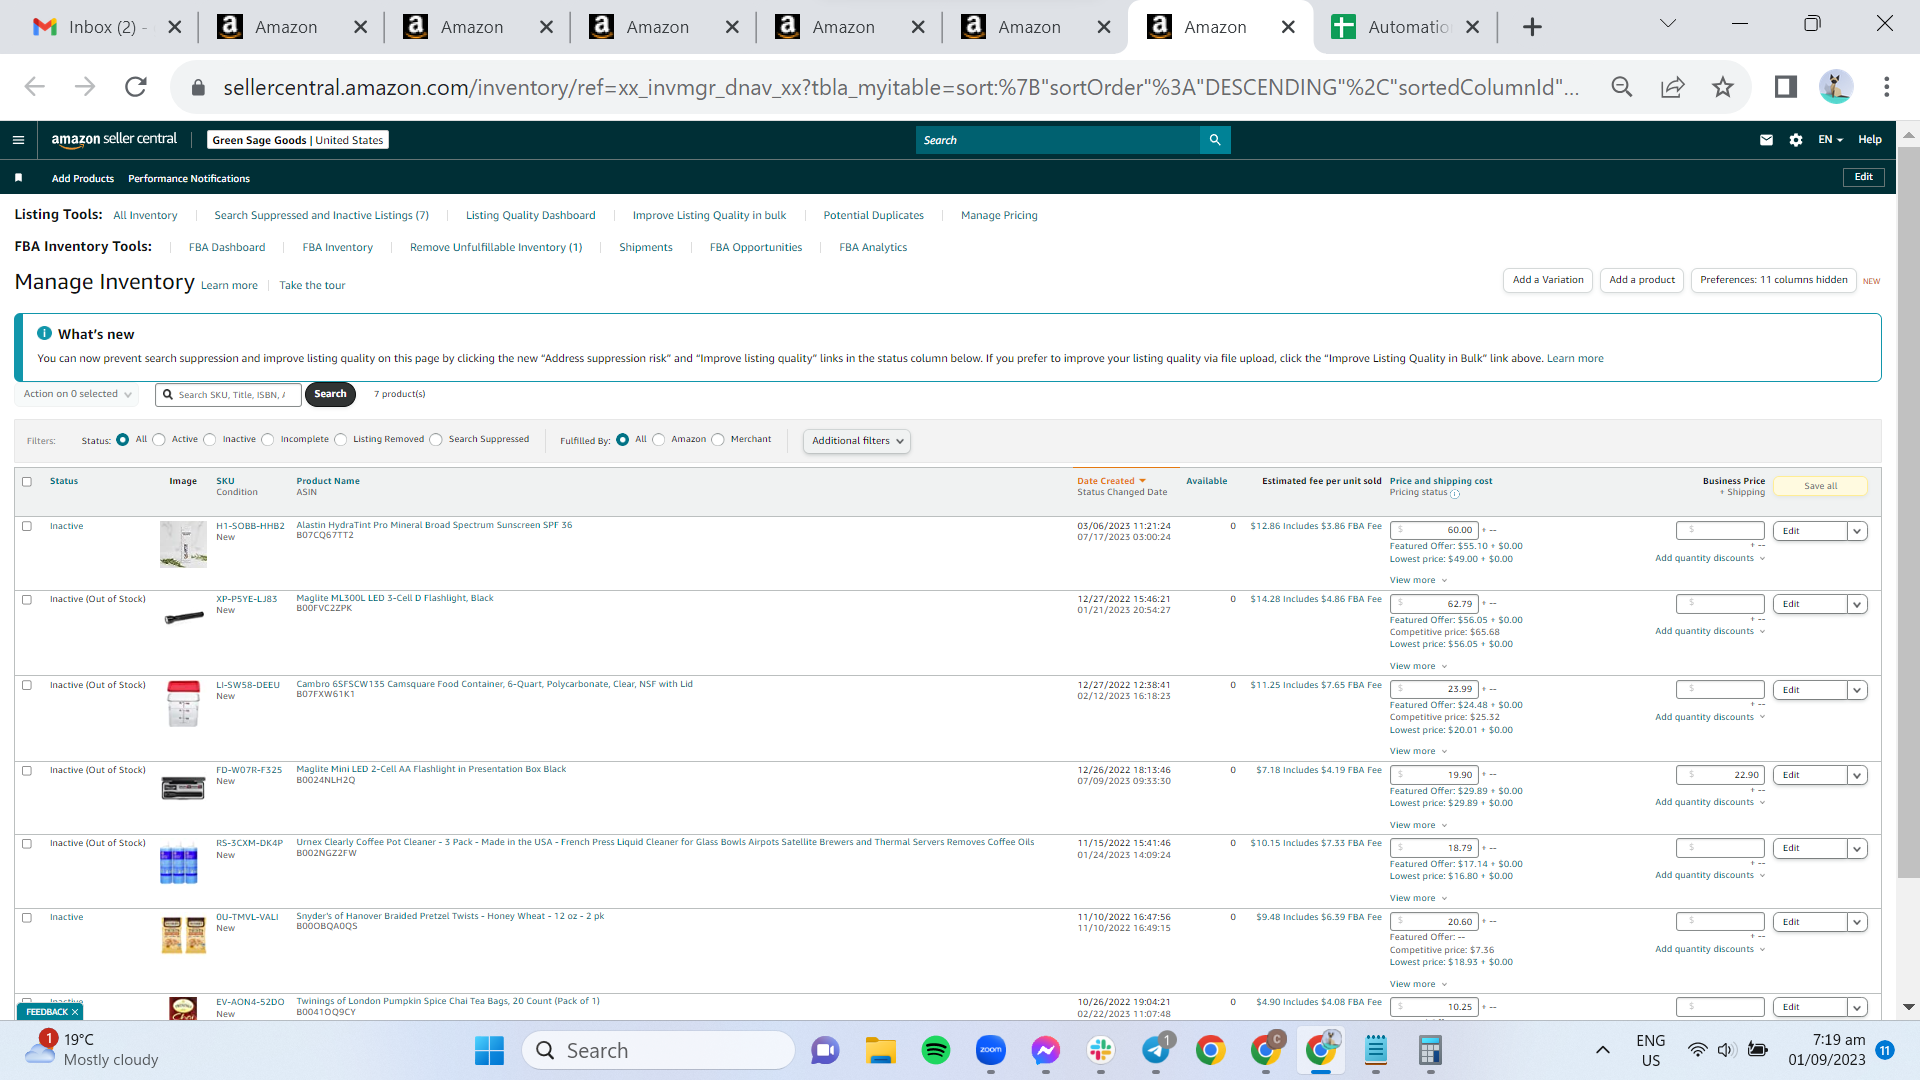Open File Explorer from the taskbar
This screenshot has width=1920, height=1080.
click(881, 1050)
